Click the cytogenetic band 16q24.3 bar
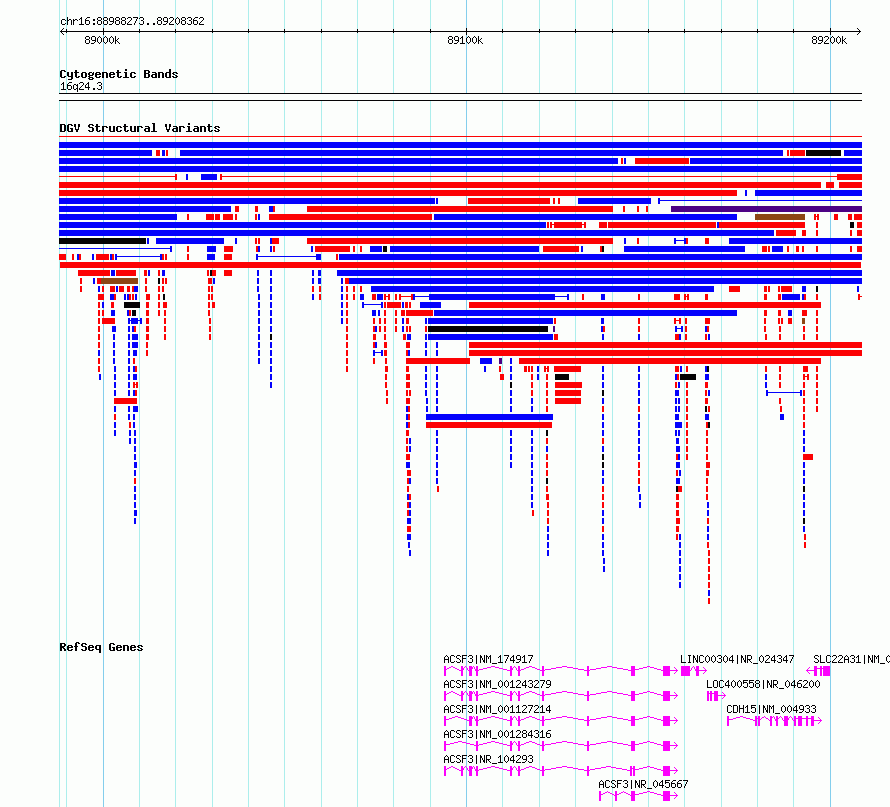 (x=460, y=97)
